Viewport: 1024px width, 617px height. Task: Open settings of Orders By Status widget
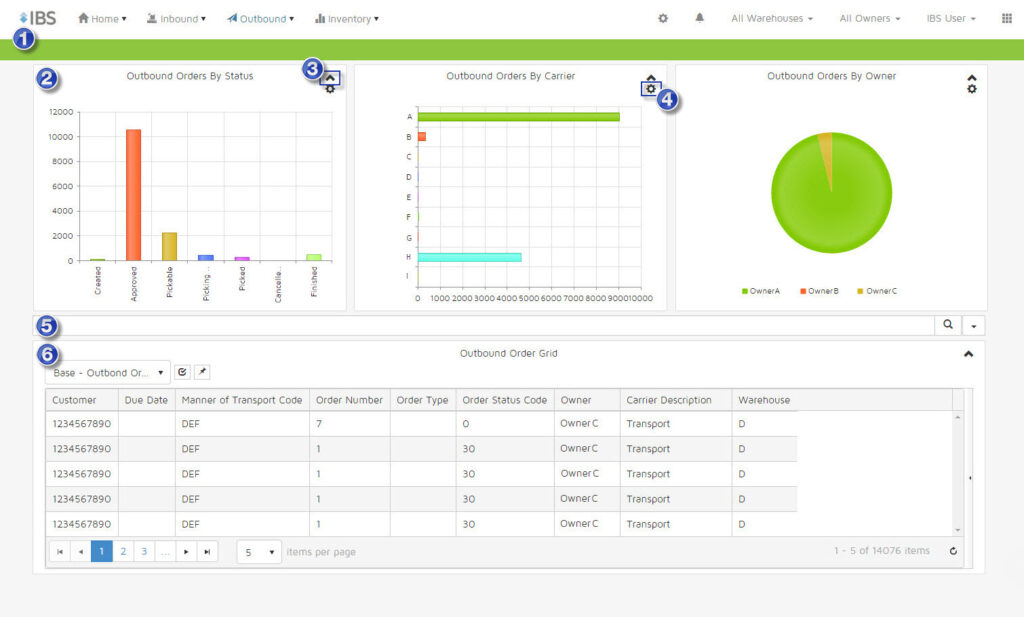pos(330,89)
